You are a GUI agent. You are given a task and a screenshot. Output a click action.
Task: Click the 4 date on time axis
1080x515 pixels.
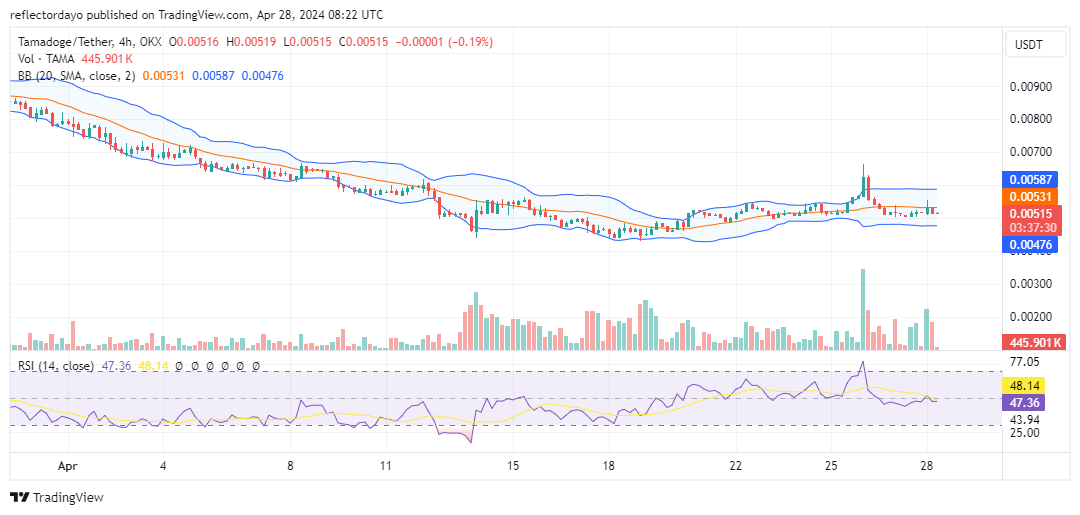[x=163, y=465]
